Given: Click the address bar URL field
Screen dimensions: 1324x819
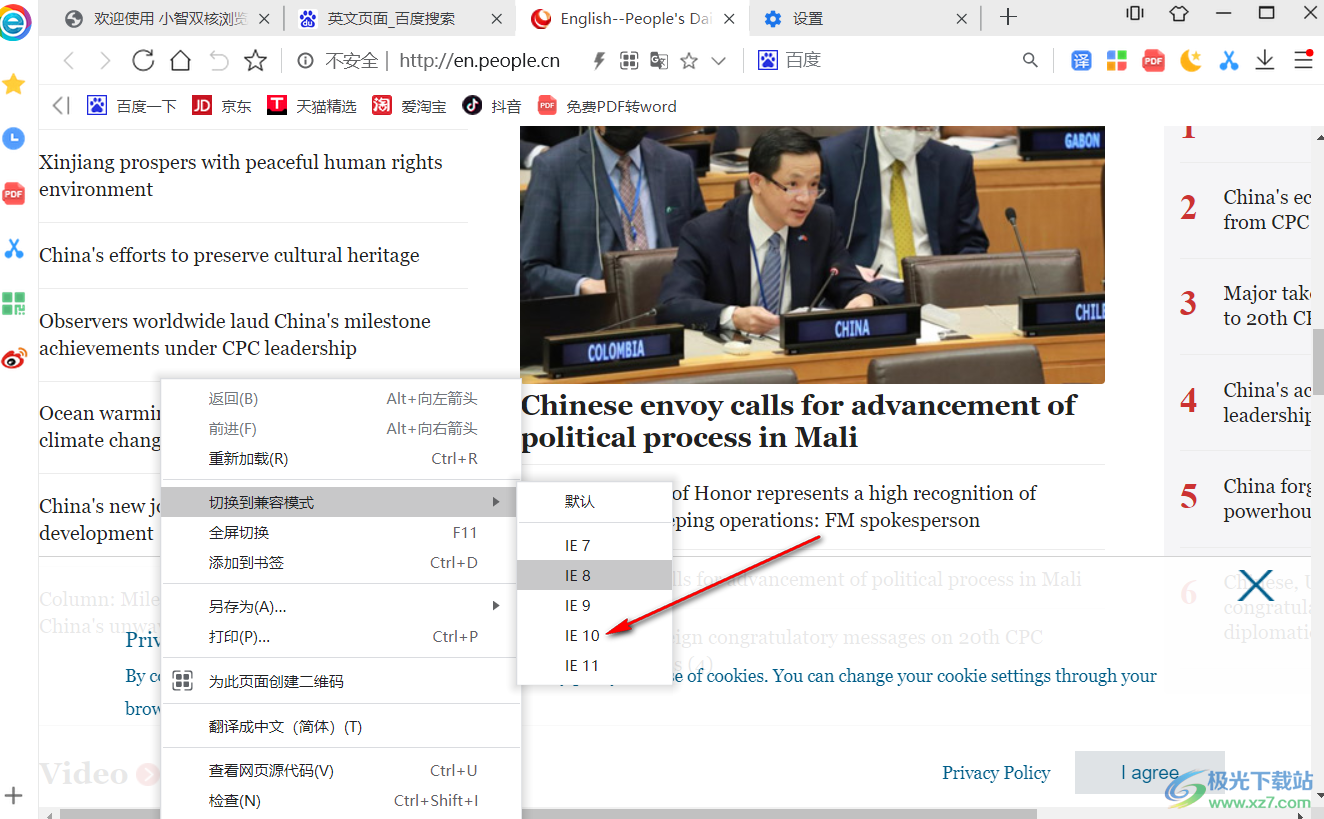Looking at the screenshot, I should tap(479, 61).
